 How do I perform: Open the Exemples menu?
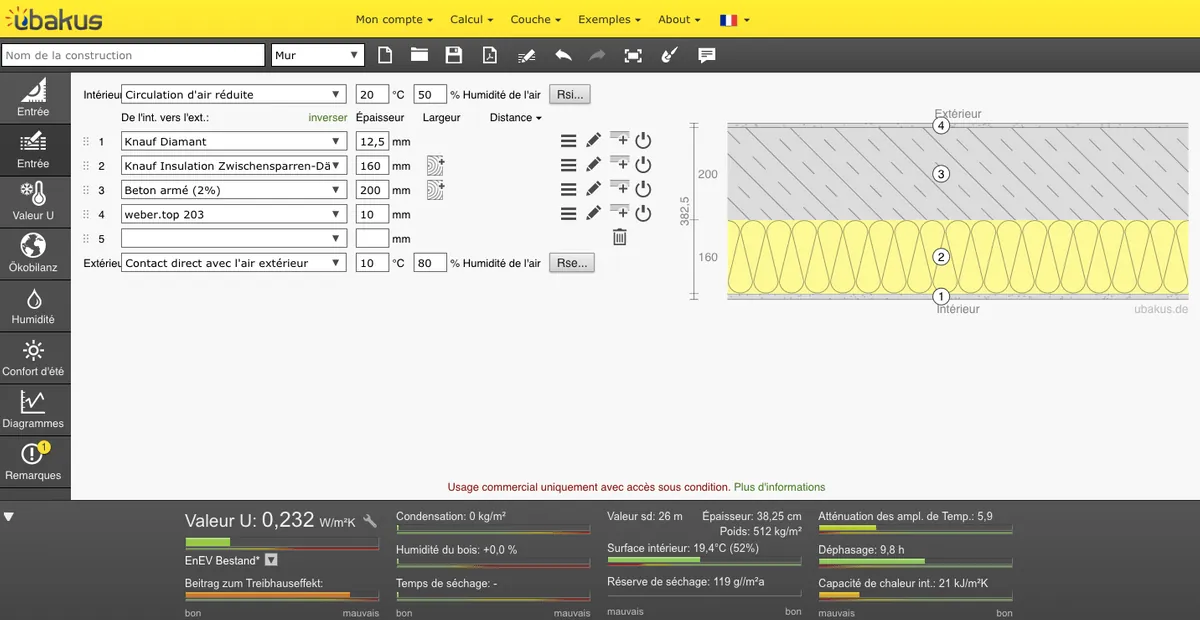(x=610, y=19)
